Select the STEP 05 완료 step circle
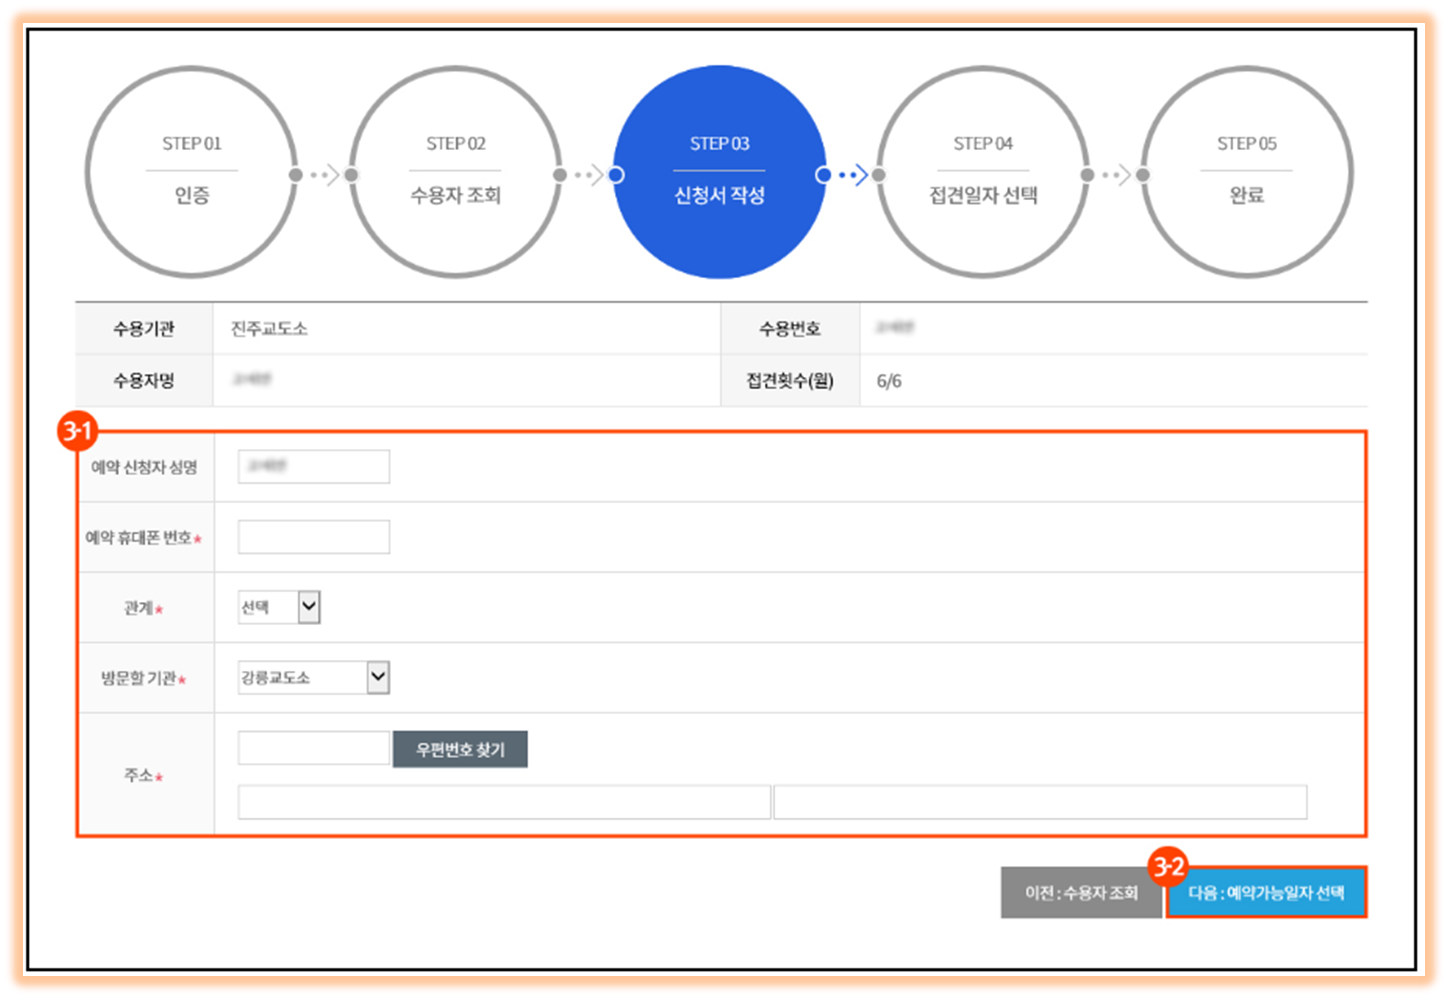The height and width of the screenshot is (999, 1448). [1247, 172]
